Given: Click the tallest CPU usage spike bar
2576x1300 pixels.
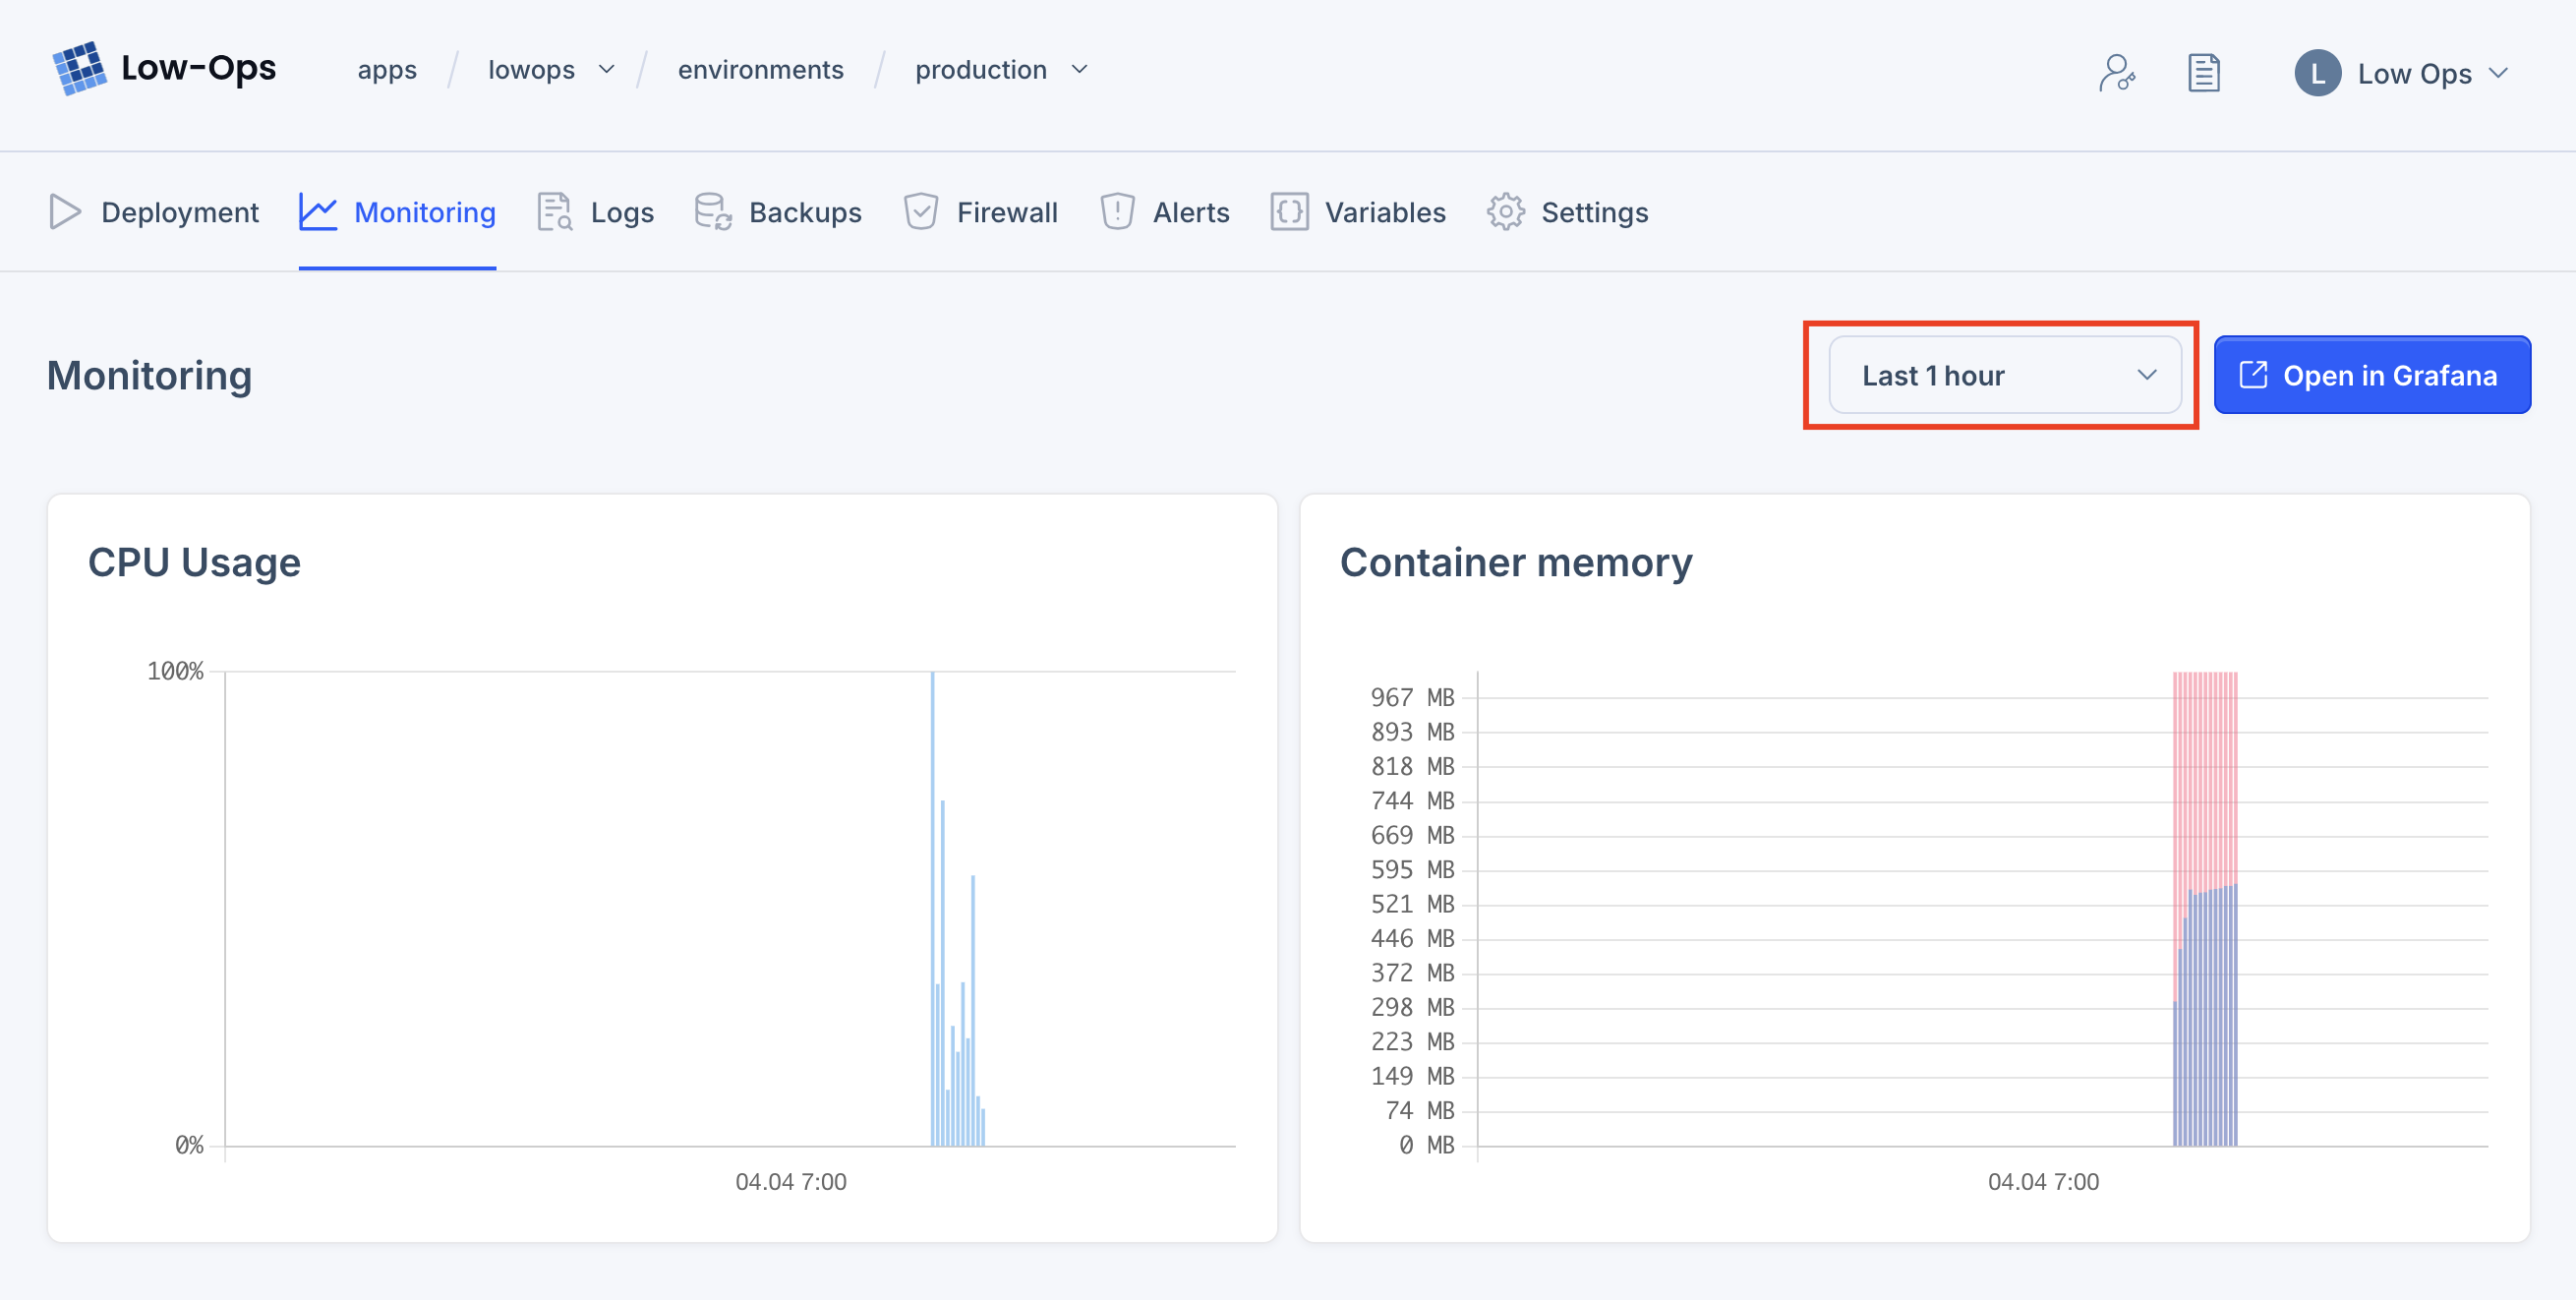Looking at the screenshot, I should 933,908.
